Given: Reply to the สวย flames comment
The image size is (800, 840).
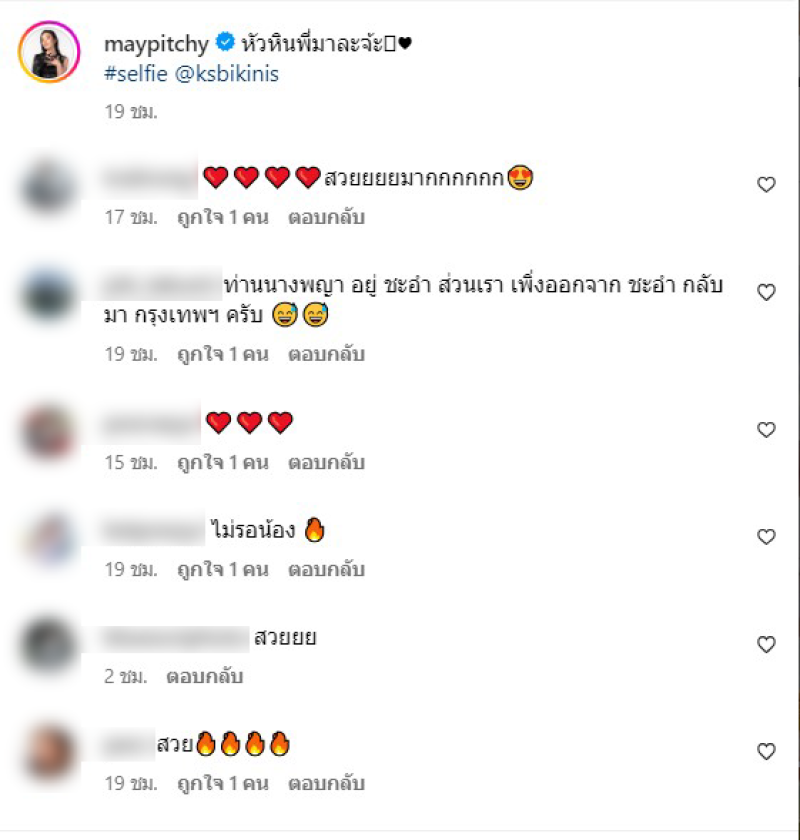Looking at the screenshot, I should 326,784.
